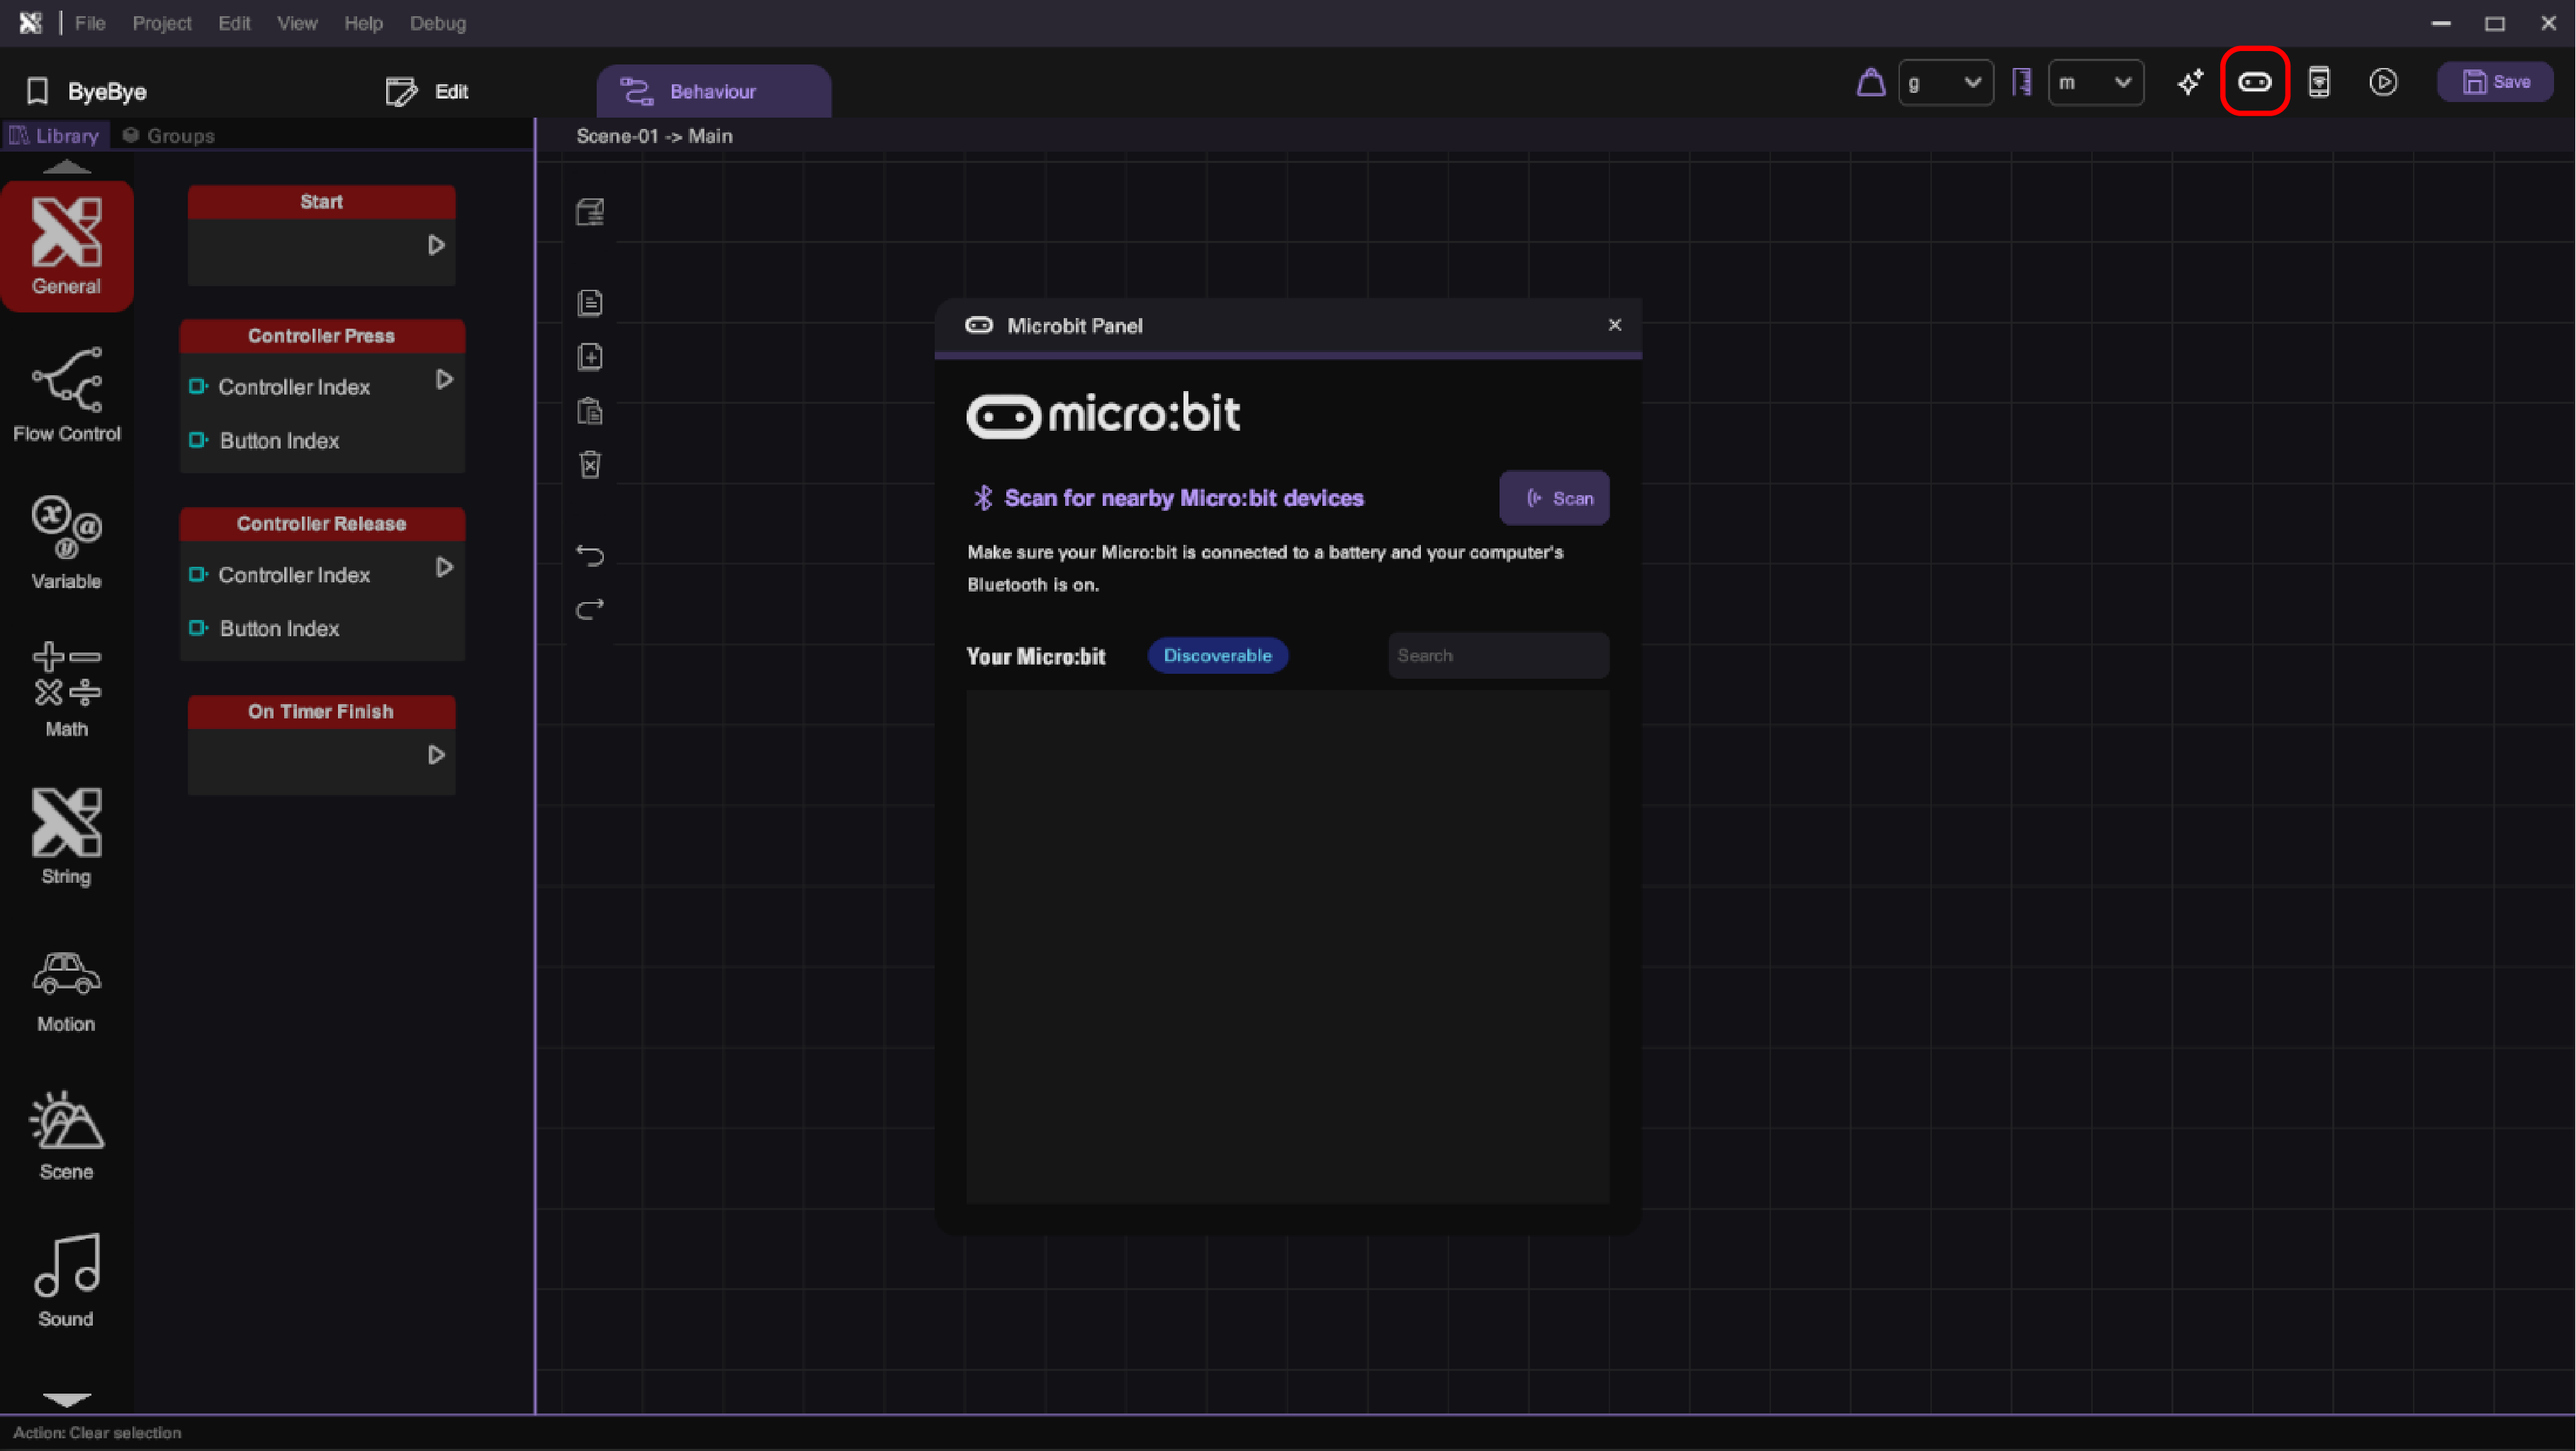Open the length unit dropdown showing m
The height and width of the screenshot is (1451, 2576).
tap(2095, 82)
